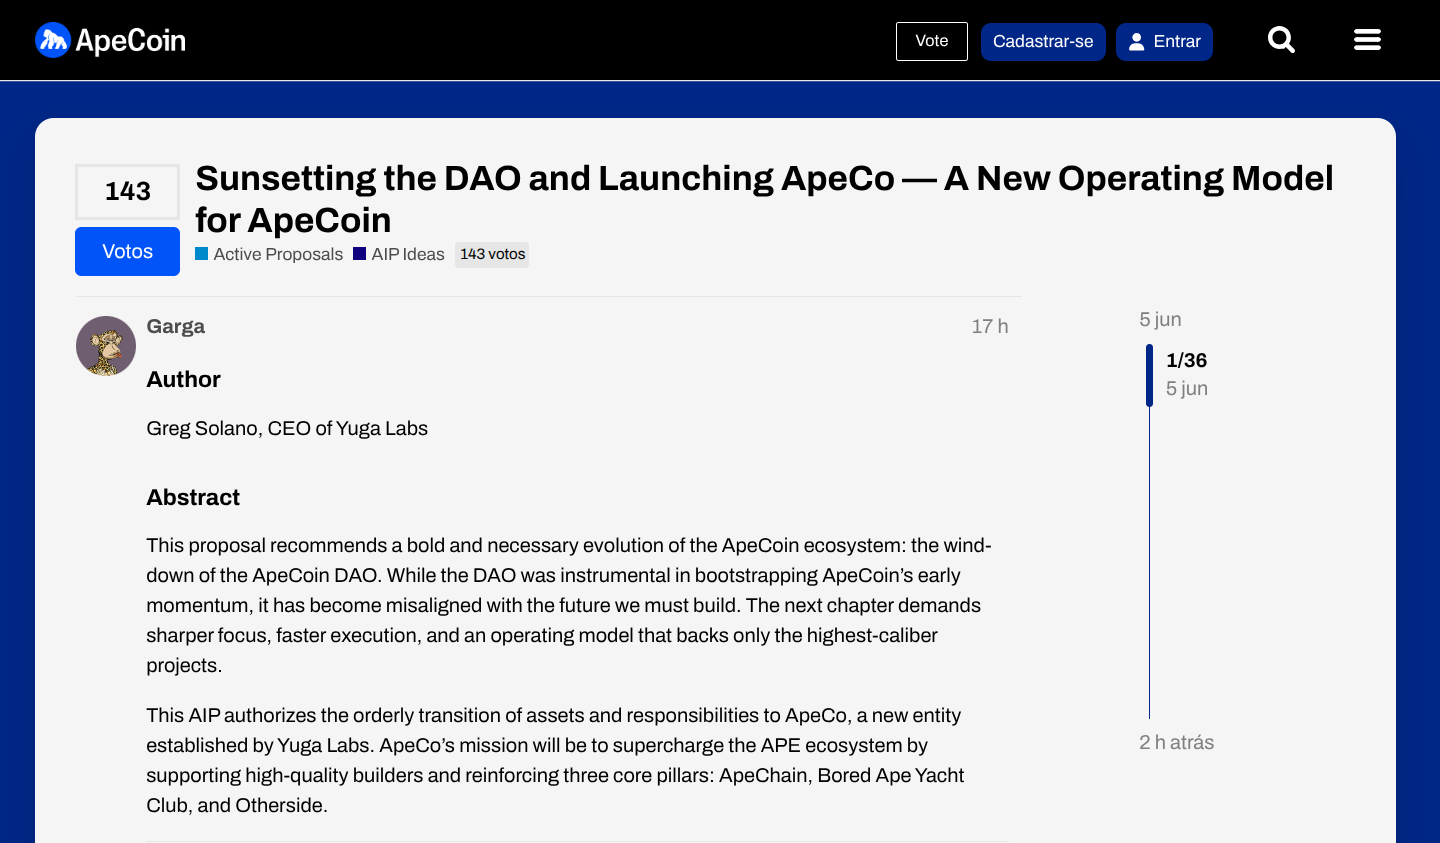
Task: Open the AIP Ideas category link
Action: 399,254
